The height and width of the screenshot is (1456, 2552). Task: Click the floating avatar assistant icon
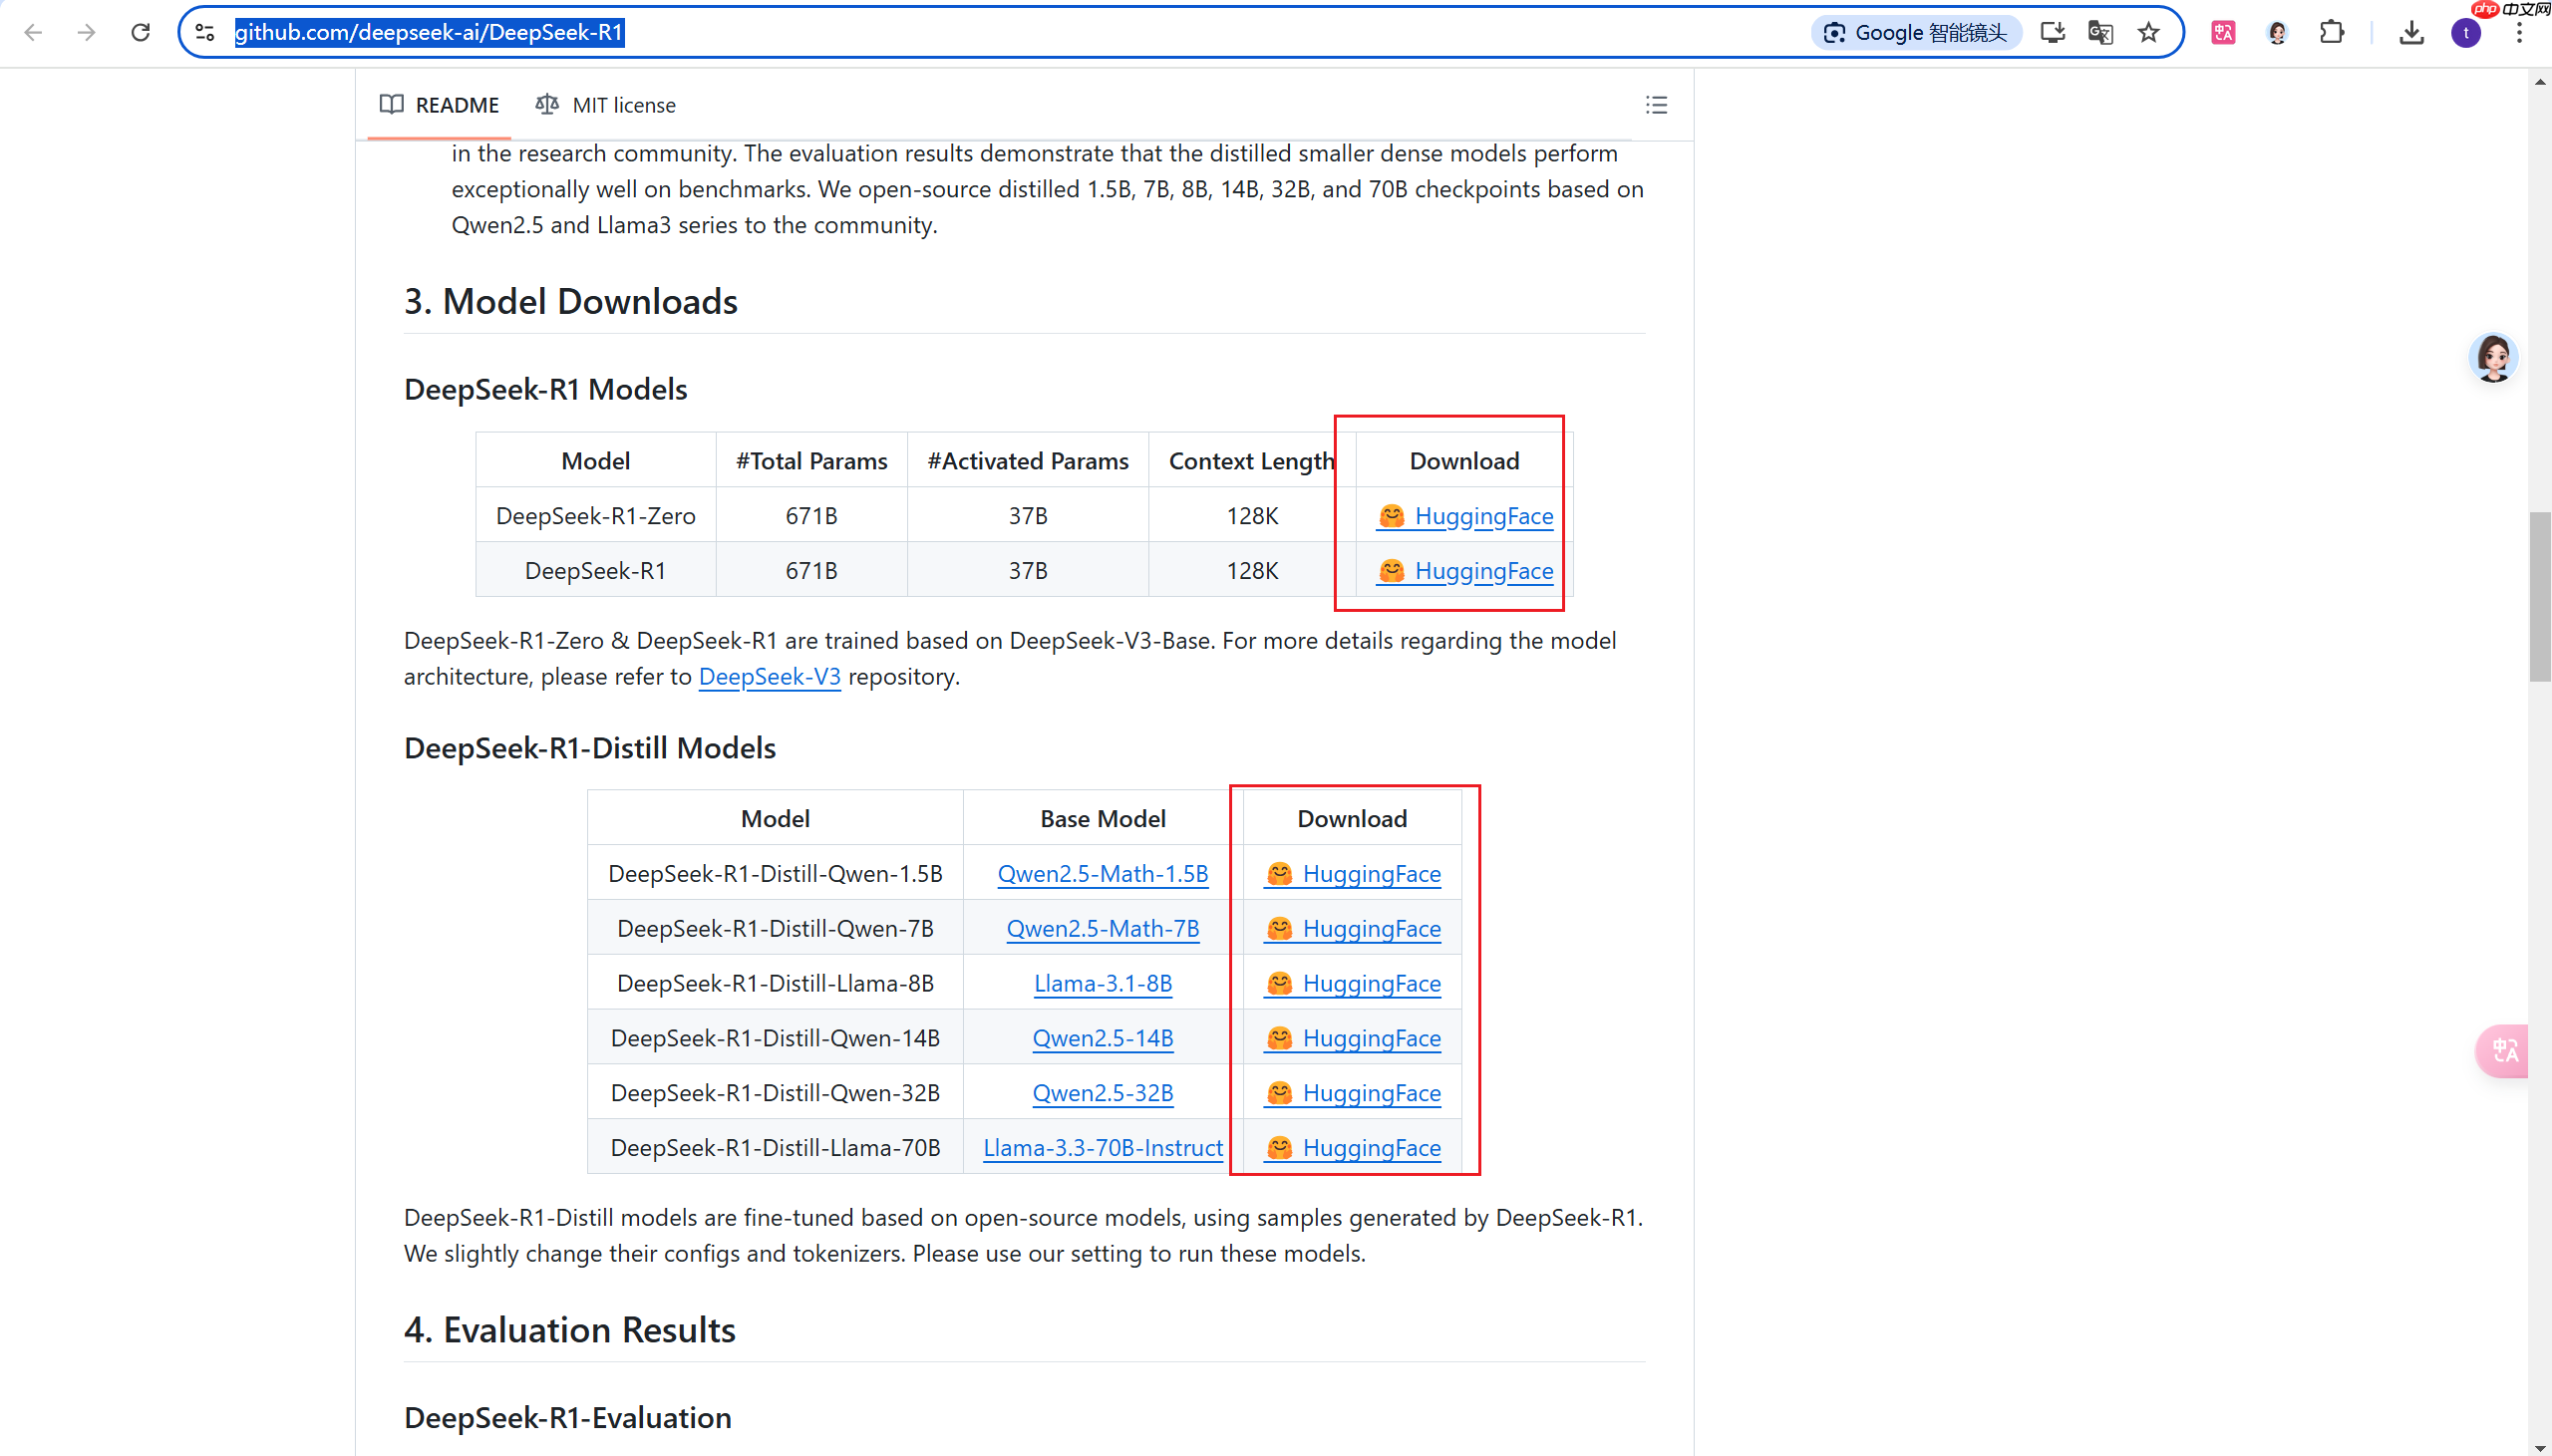click(2492, 358)
